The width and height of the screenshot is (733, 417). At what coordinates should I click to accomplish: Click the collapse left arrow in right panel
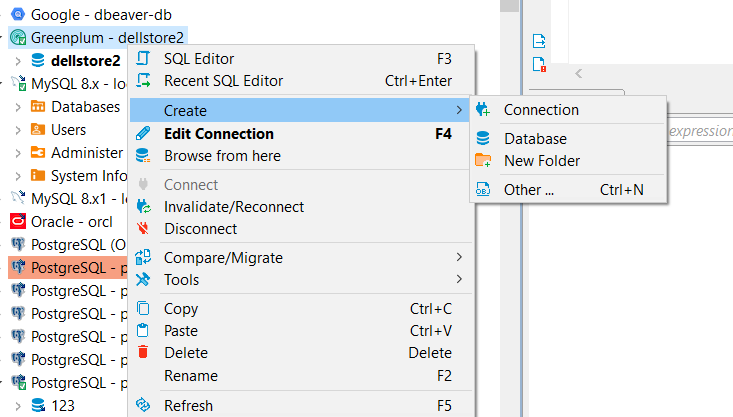(579, 73)
